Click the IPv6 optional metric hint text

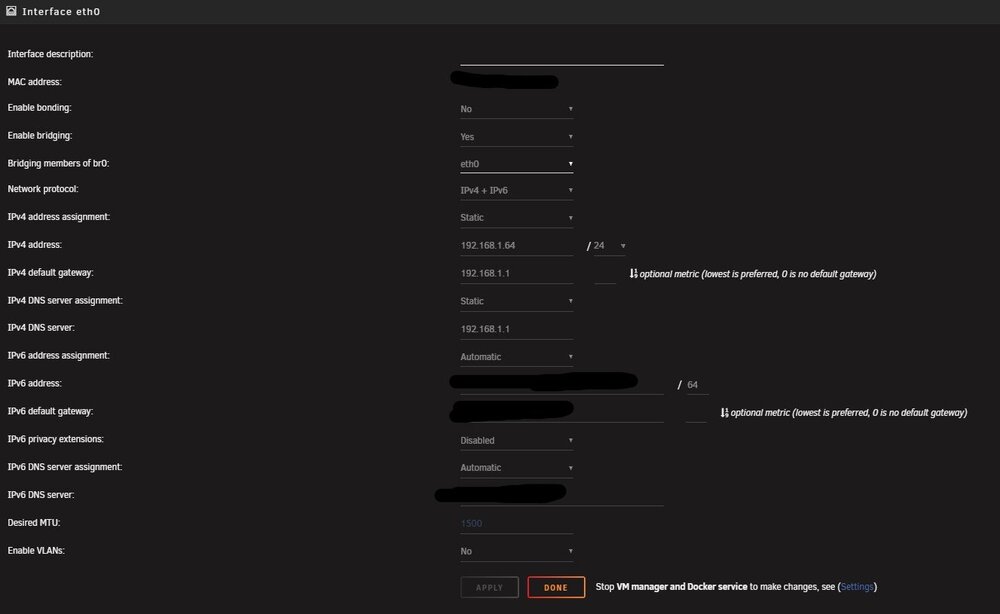pyautogui.click(x=849, y=413)
